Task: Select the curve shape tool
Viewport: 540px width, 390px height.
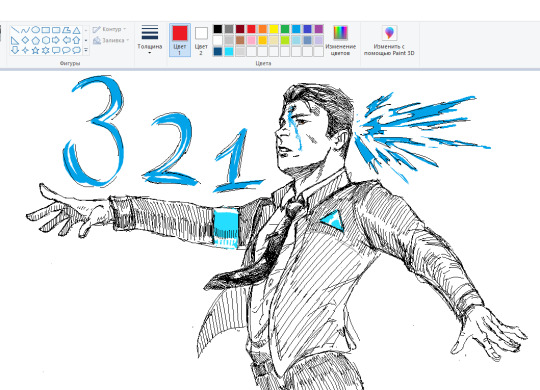Action: coord(25,30)
